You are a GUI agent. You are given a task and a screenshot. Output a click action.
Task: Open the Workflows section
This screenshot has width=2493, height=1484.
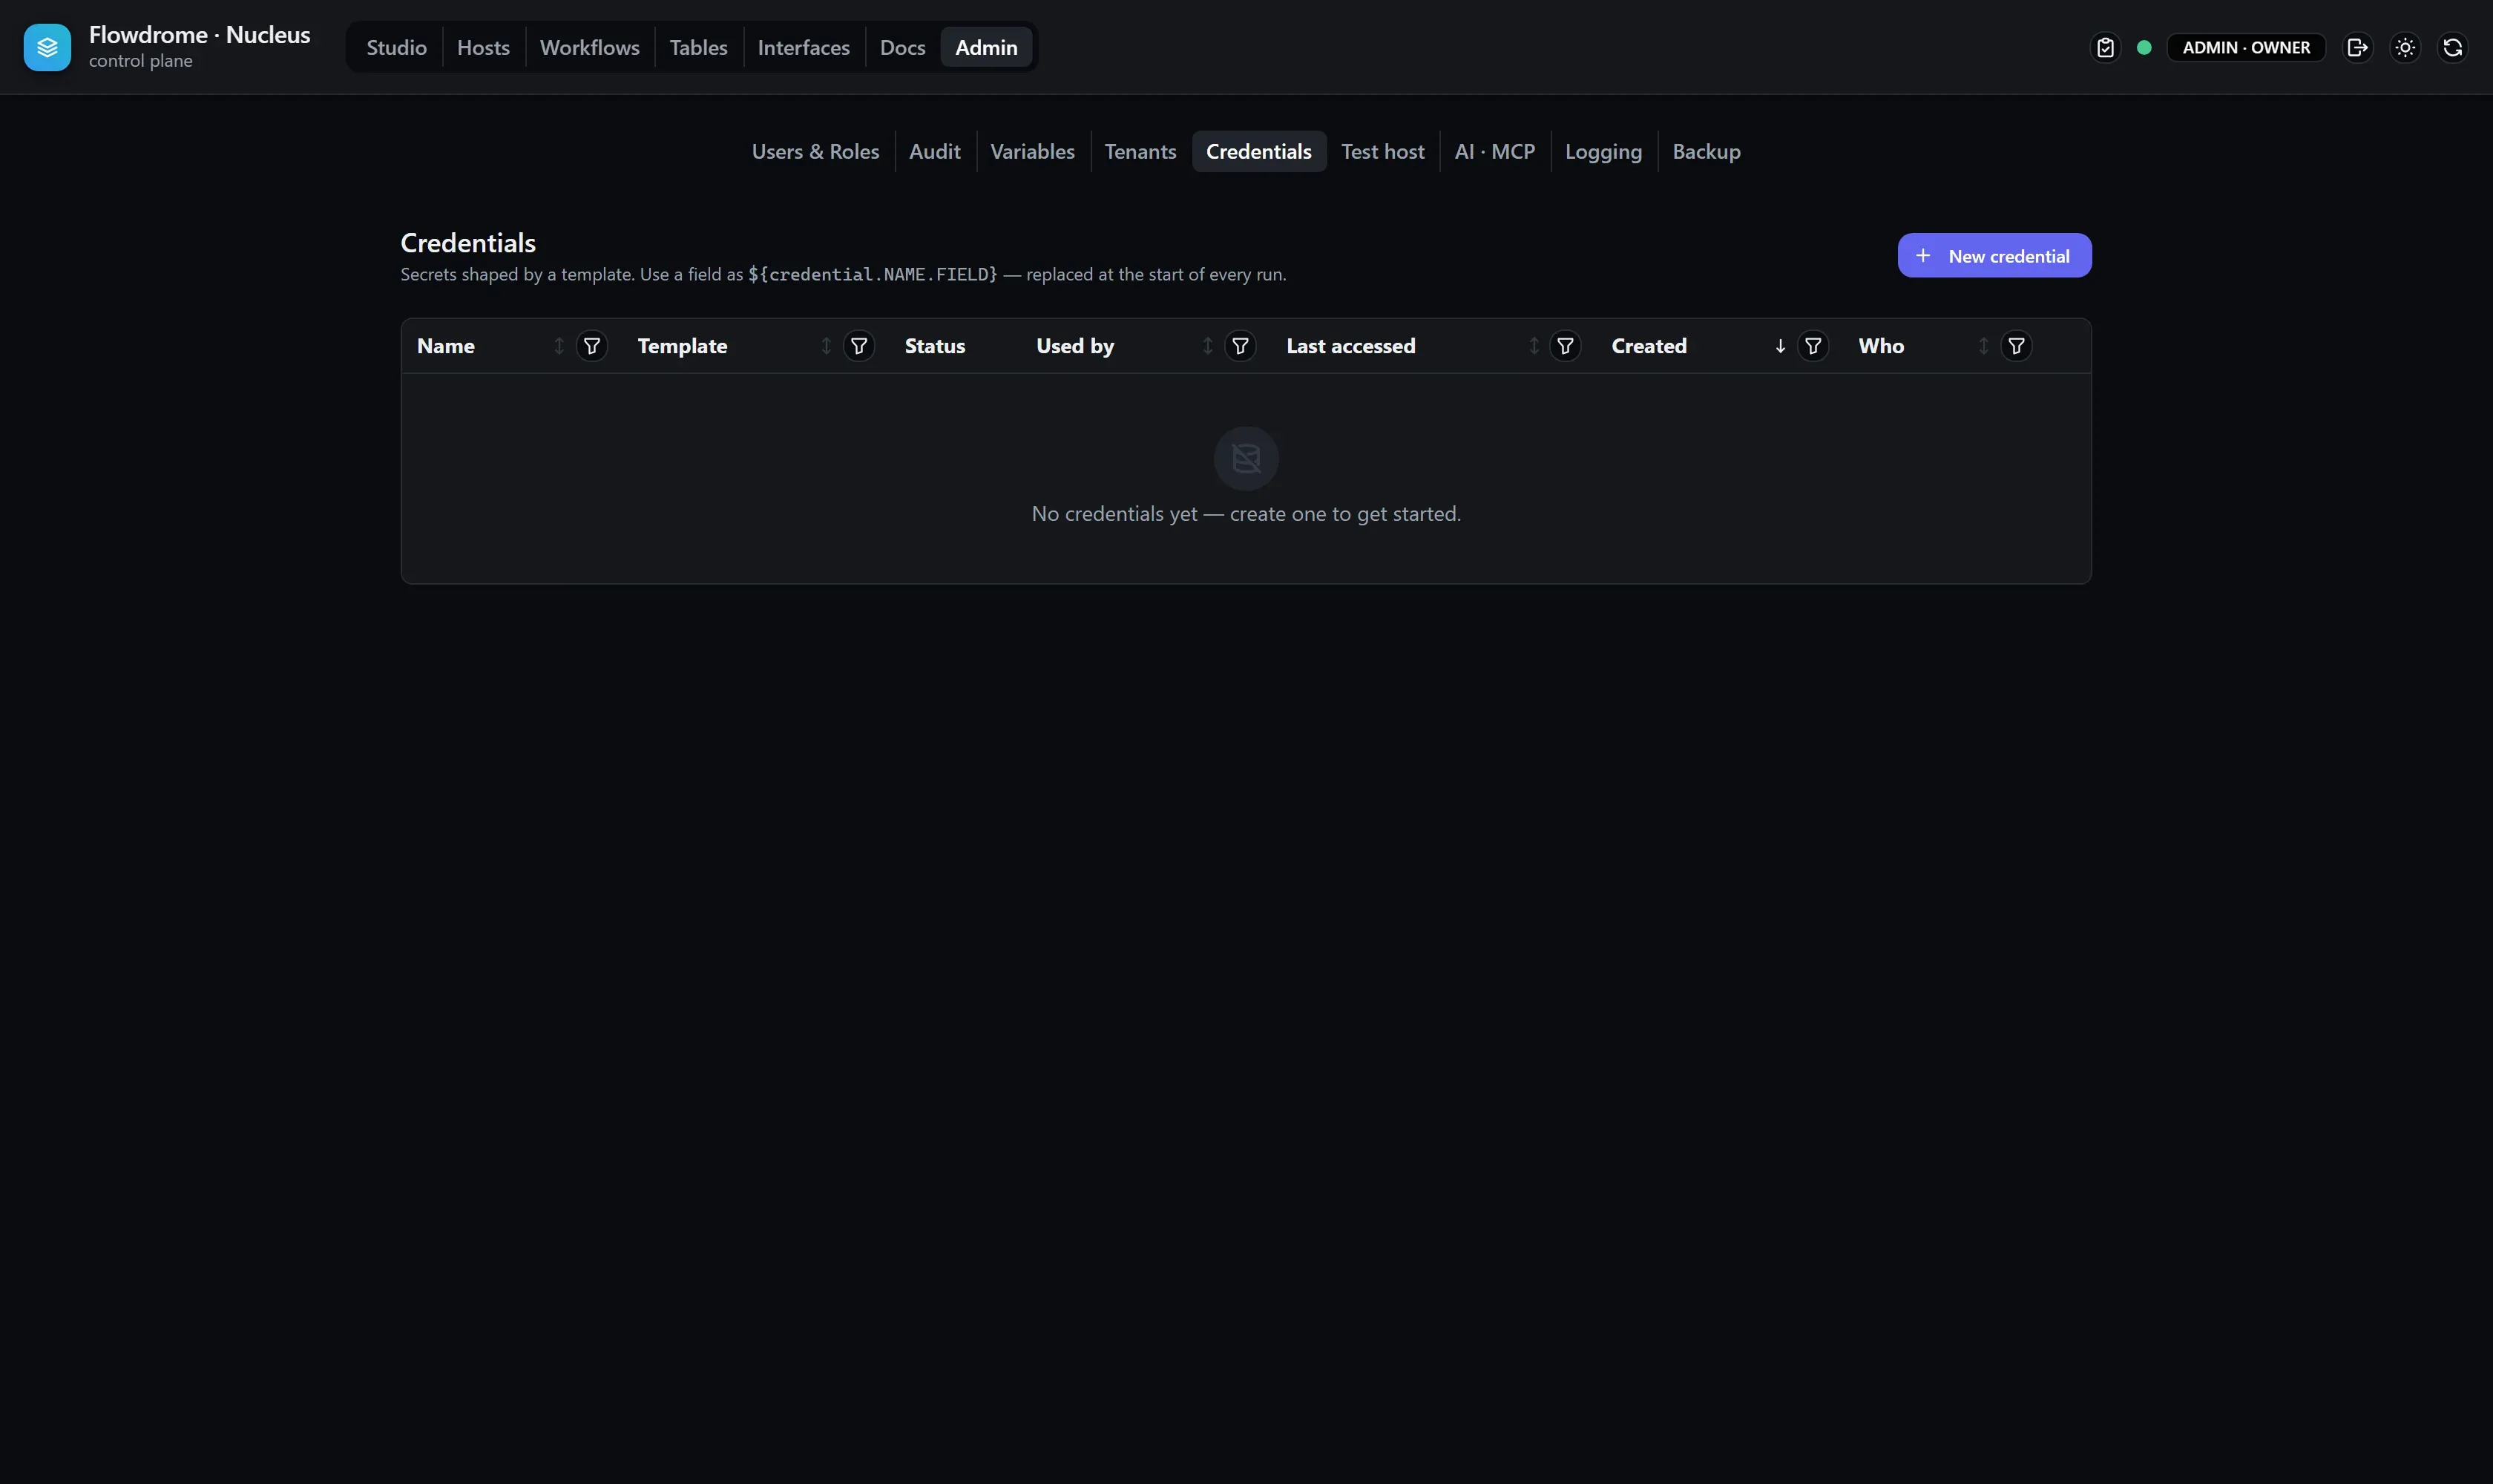tap(589, 47)
